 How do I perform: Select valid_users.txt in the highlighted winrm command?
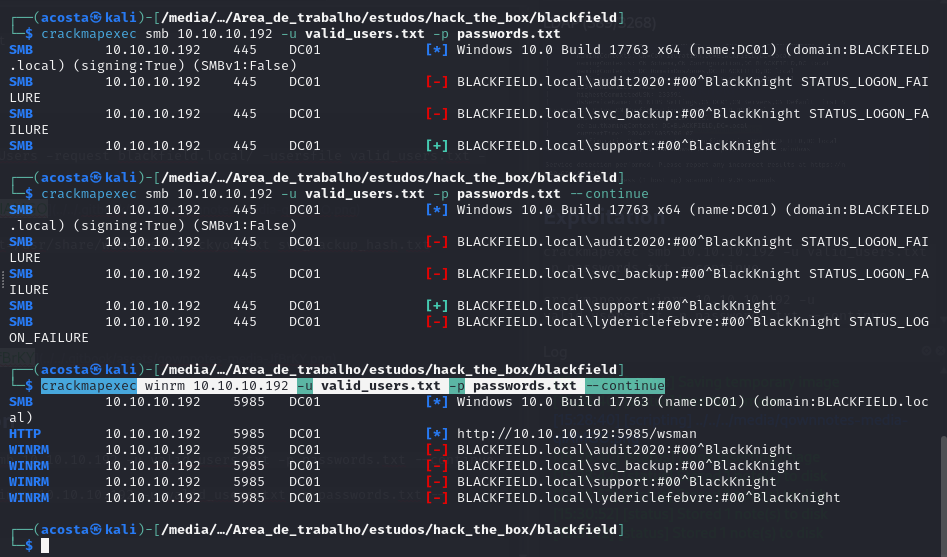click(380, 385)
